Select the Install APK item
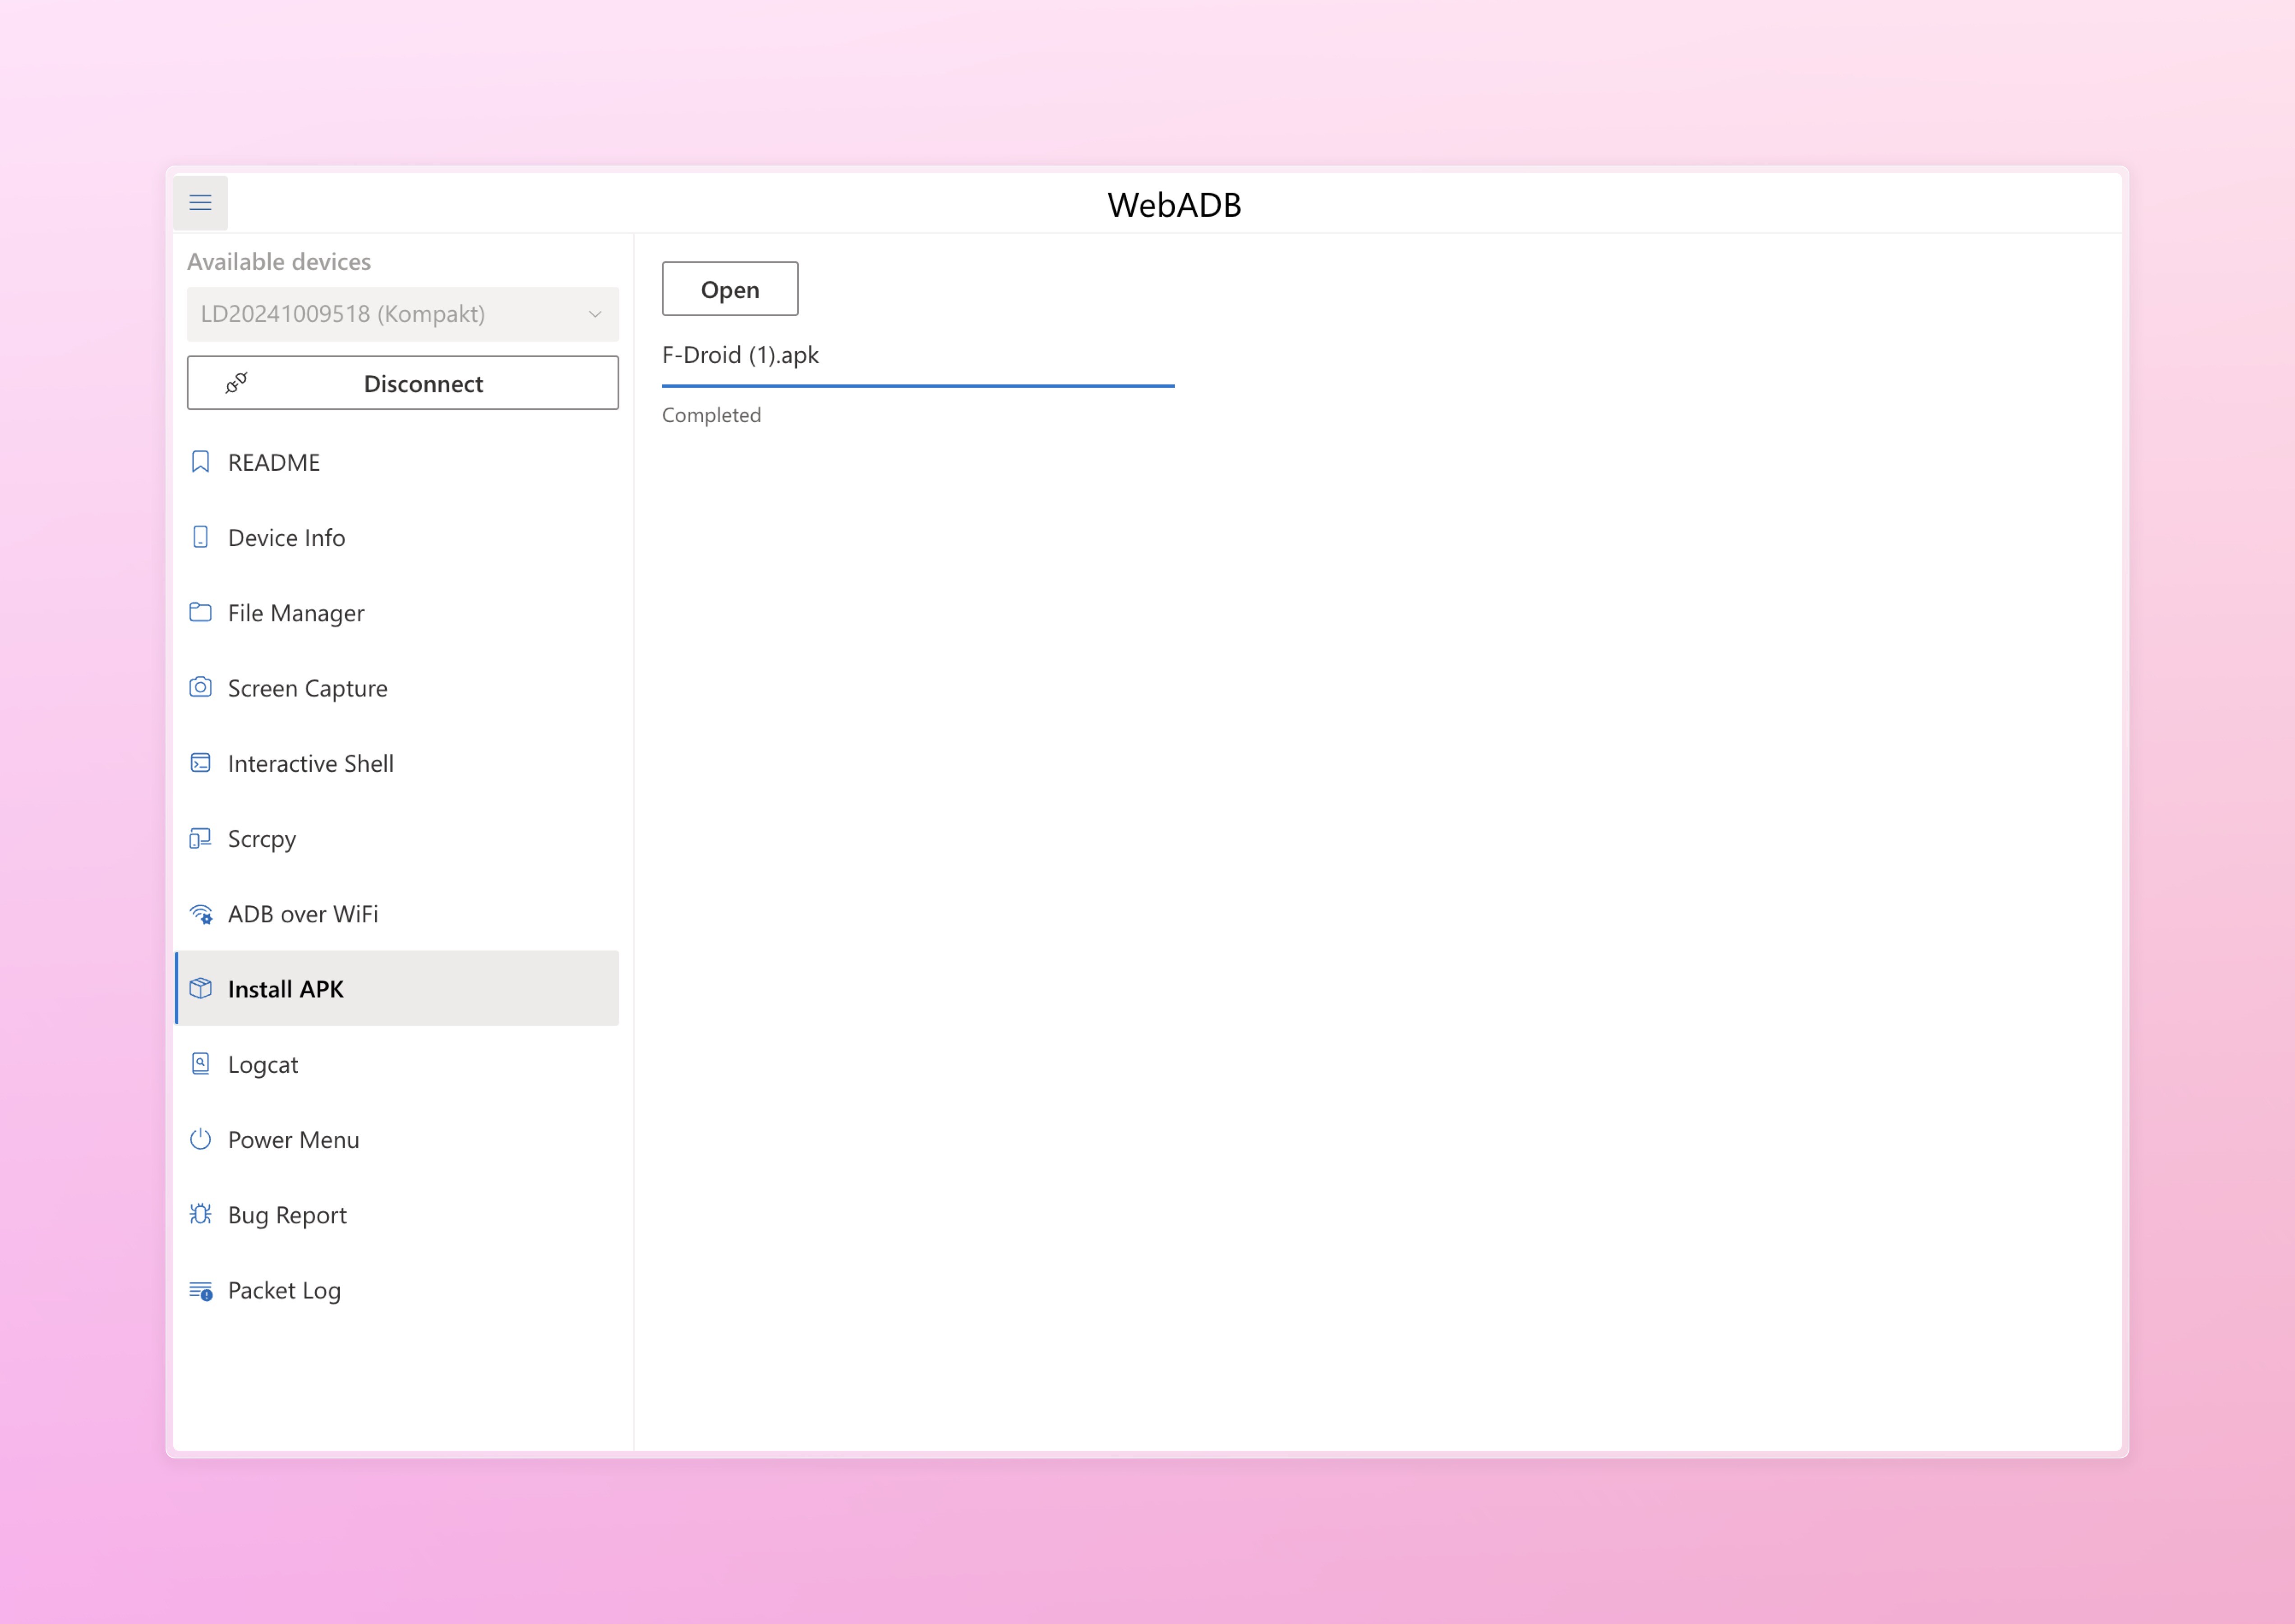The height and width of the screenshot is (1624, 2295). (397, 988)
